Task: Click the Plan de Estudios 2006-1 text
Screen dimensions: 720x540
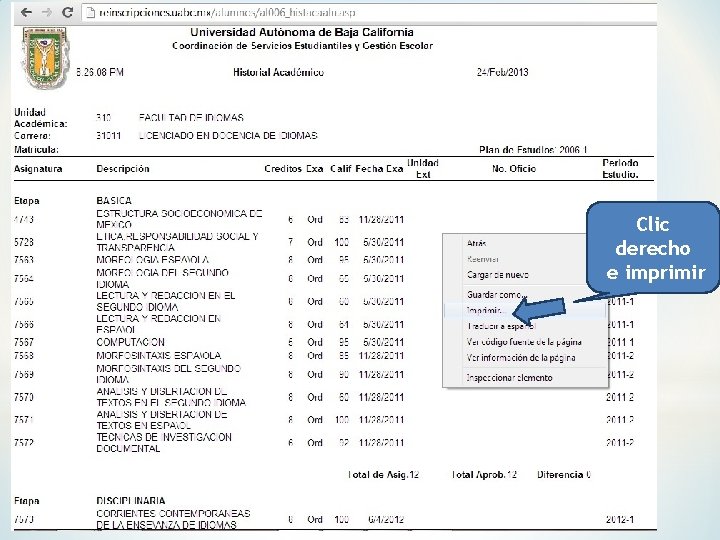Action: pyautogui.click(x=533, y=150)
